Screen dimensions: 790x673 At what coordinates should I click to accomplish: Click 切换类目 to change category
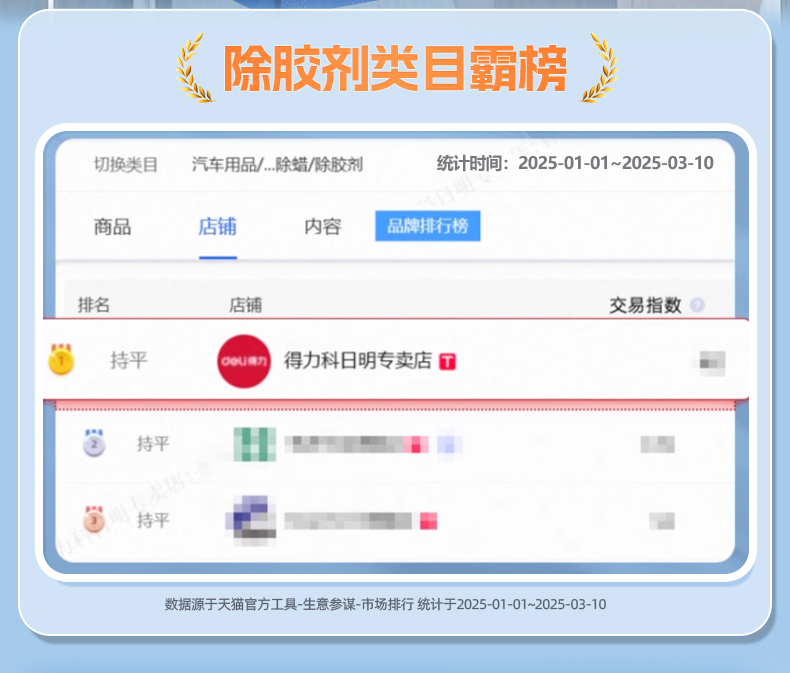pos(126,164)
